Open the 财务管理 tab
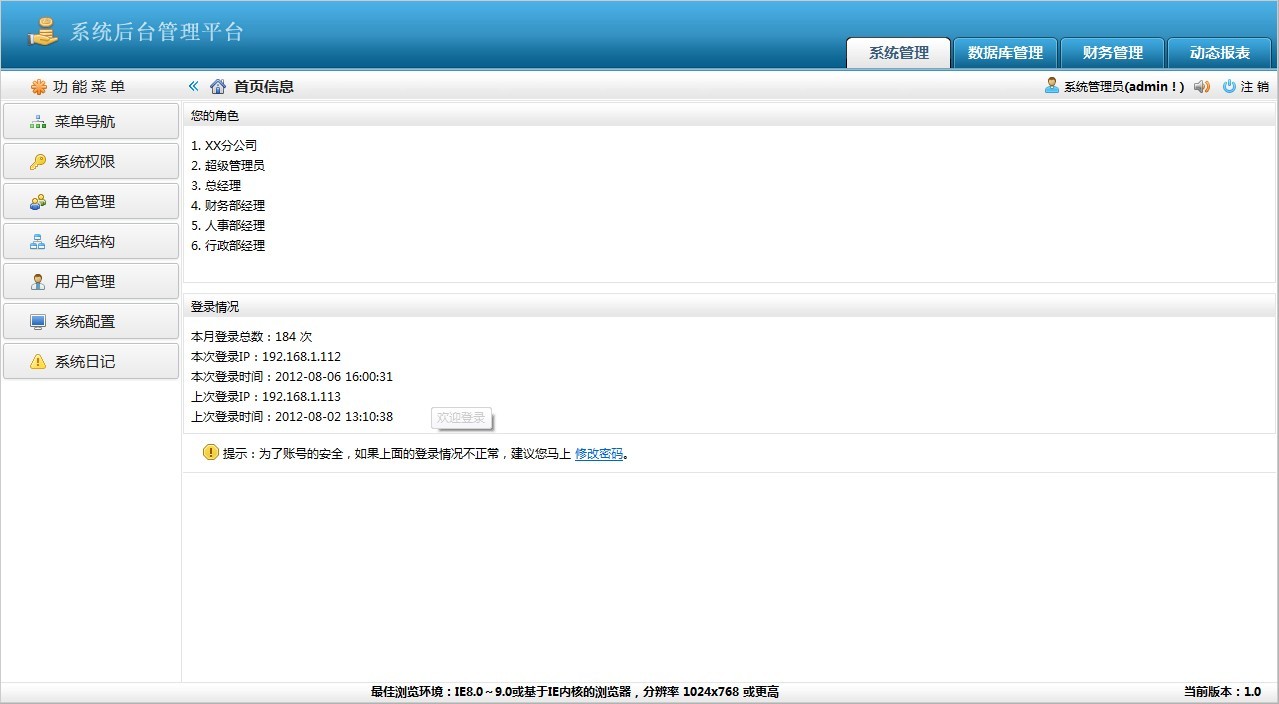 [x=1111, y=53]
